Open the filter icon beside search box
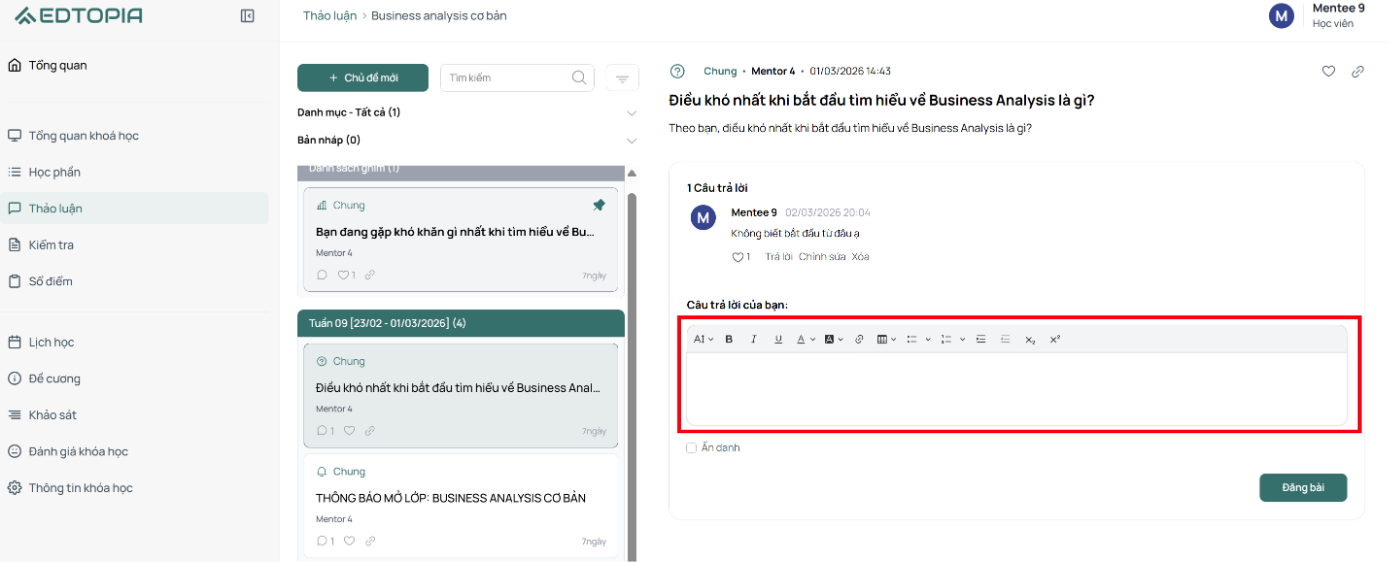Viewport: 1389px width, 562px height. click(622, 78)
